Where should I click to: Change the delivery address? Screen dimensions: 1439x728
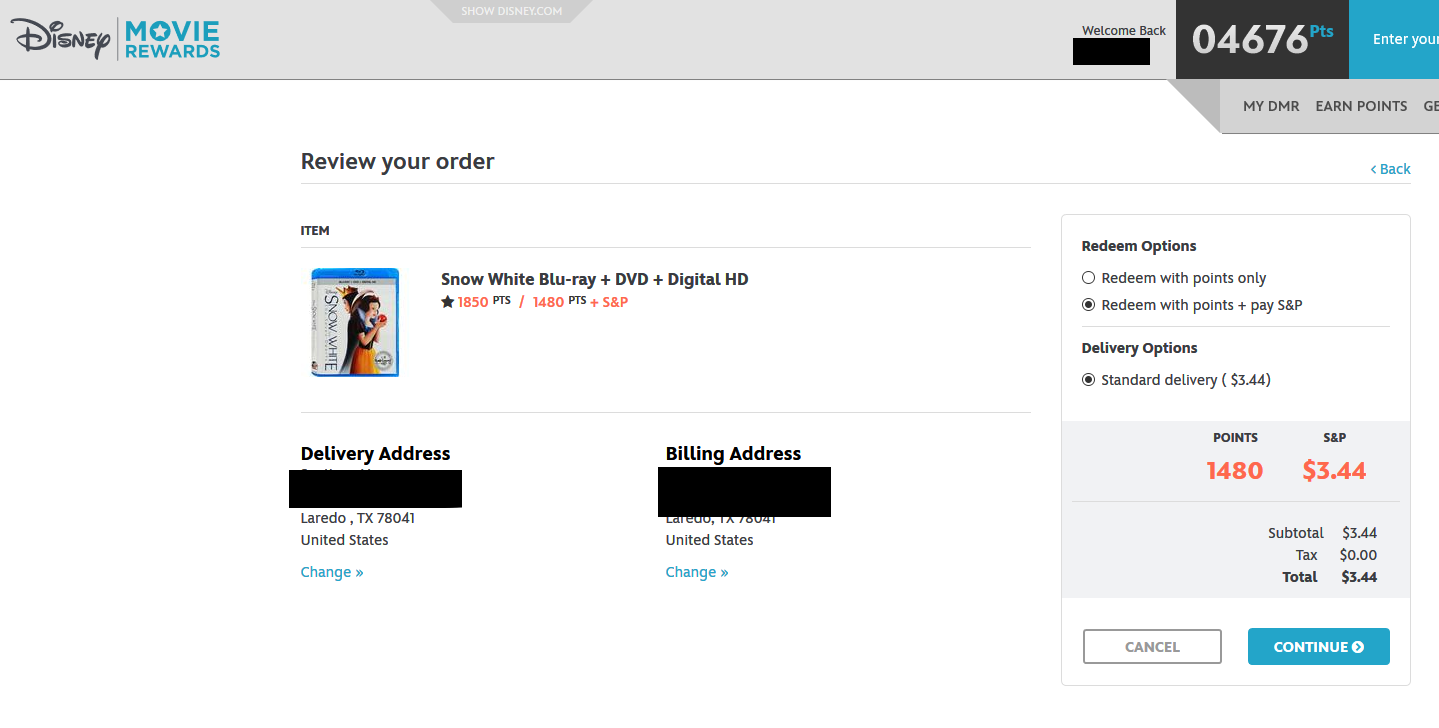pos(332,572)
